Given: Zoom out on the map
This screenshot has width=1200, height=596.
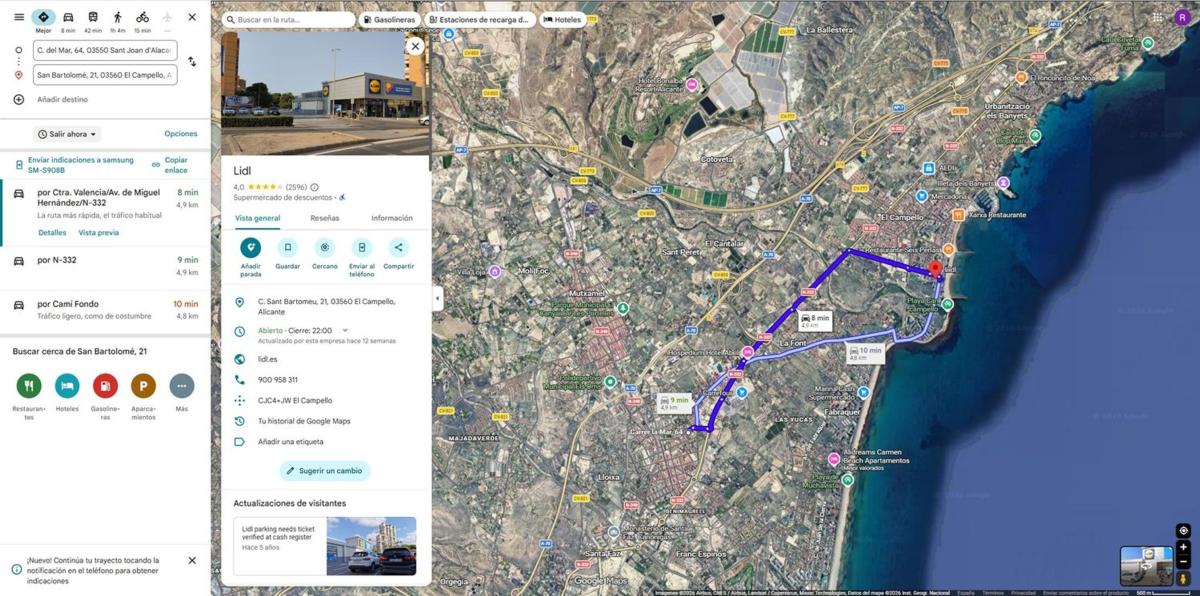Looking at the screenshot, I should click(1183, 562).
